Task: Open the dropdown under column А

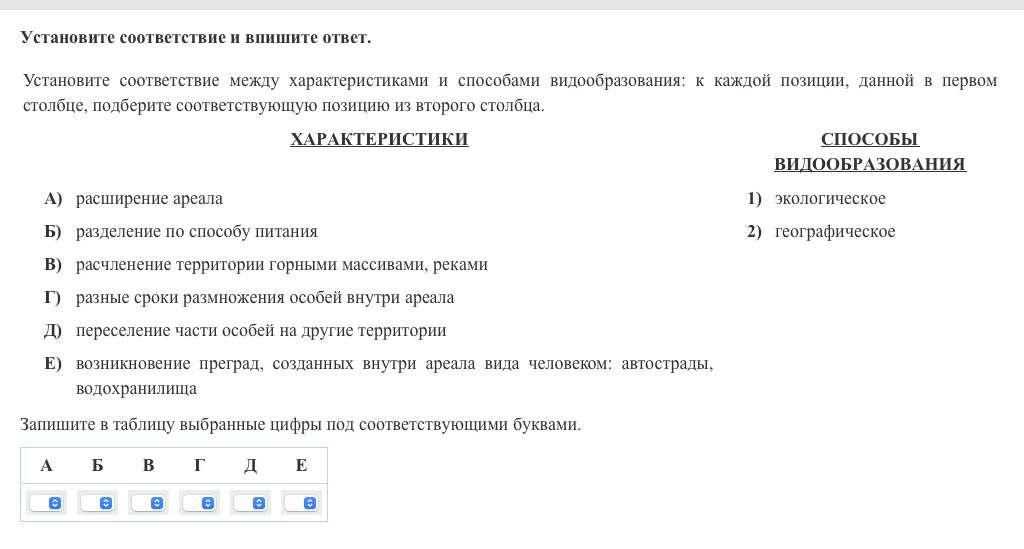Action: point(46,503)
